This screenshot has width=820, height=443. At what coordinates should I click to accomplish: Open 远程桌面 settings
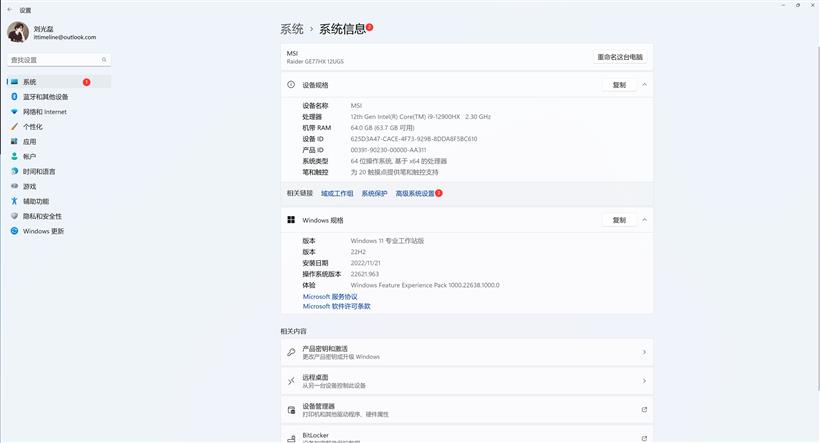(x=466, y=381)
